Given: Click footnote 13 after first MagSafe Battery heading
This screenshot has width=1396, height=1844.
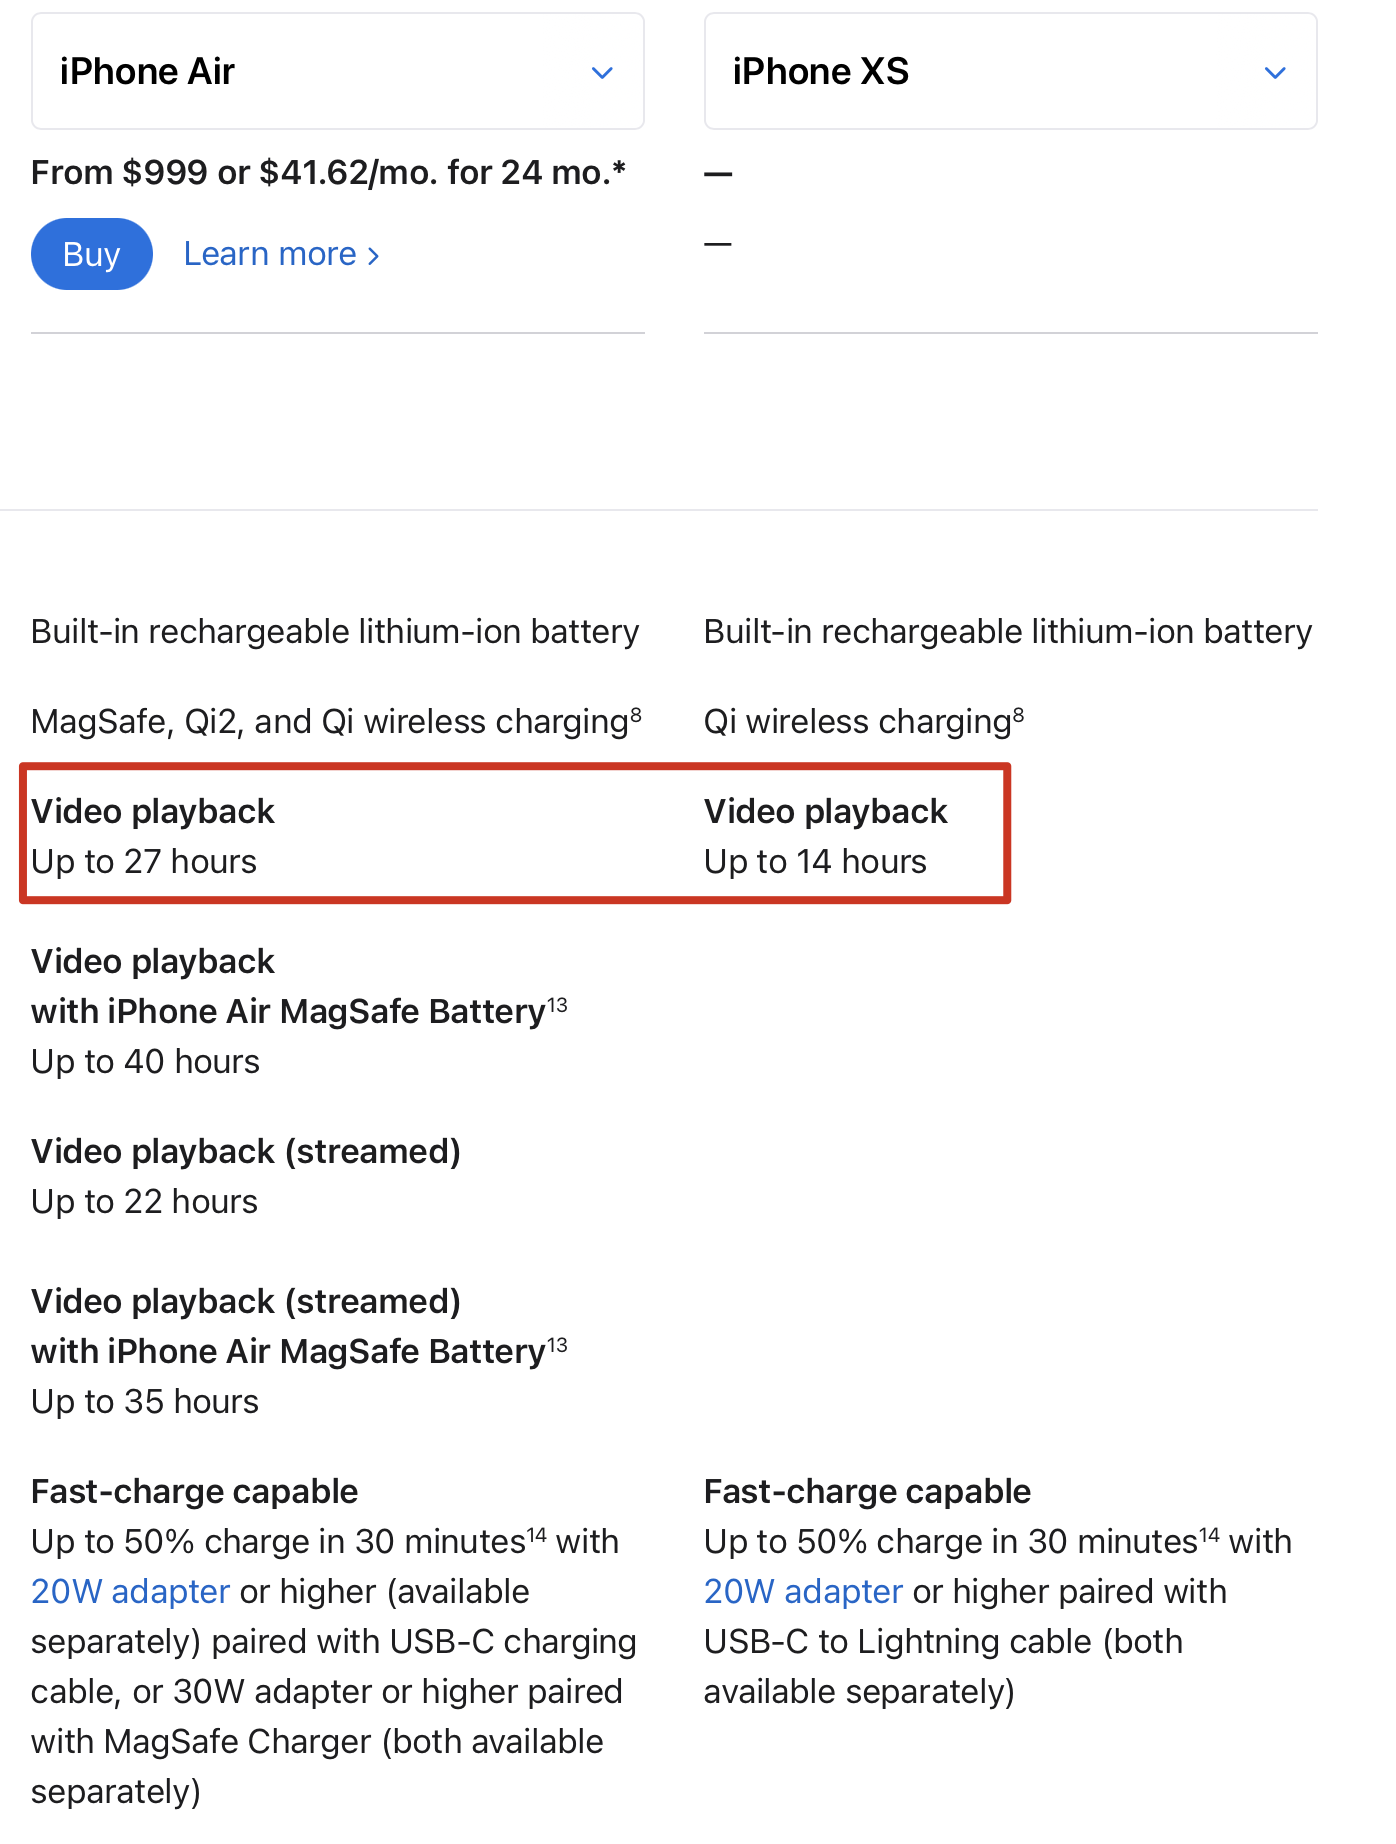Looking at the screenshot, I should point(557,1004).
